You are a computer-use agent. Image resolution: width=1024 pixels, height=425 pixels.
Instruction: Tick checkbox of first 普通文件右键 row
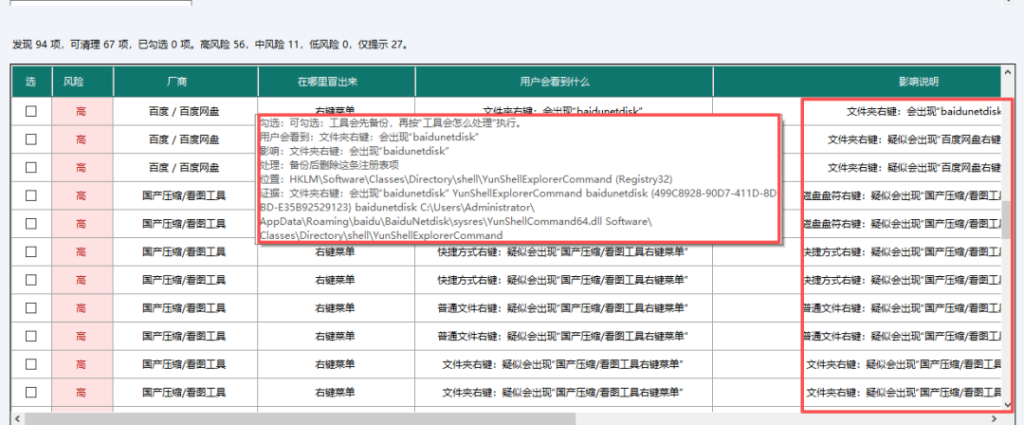pyautogui.click(x=31, y=307)
